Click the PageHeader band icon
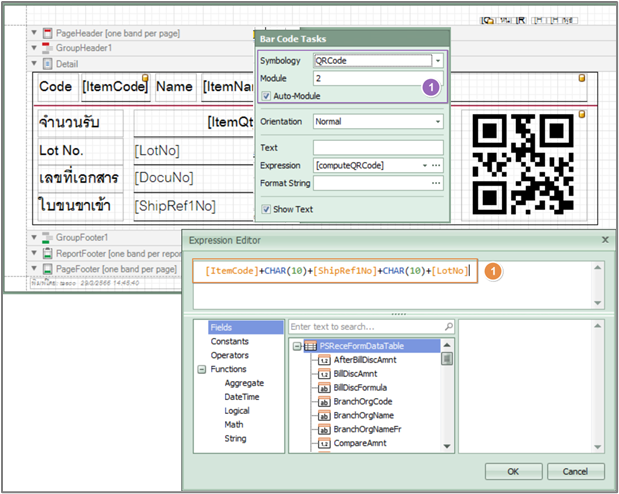This screenshot has width=619, height=494. 47,34
